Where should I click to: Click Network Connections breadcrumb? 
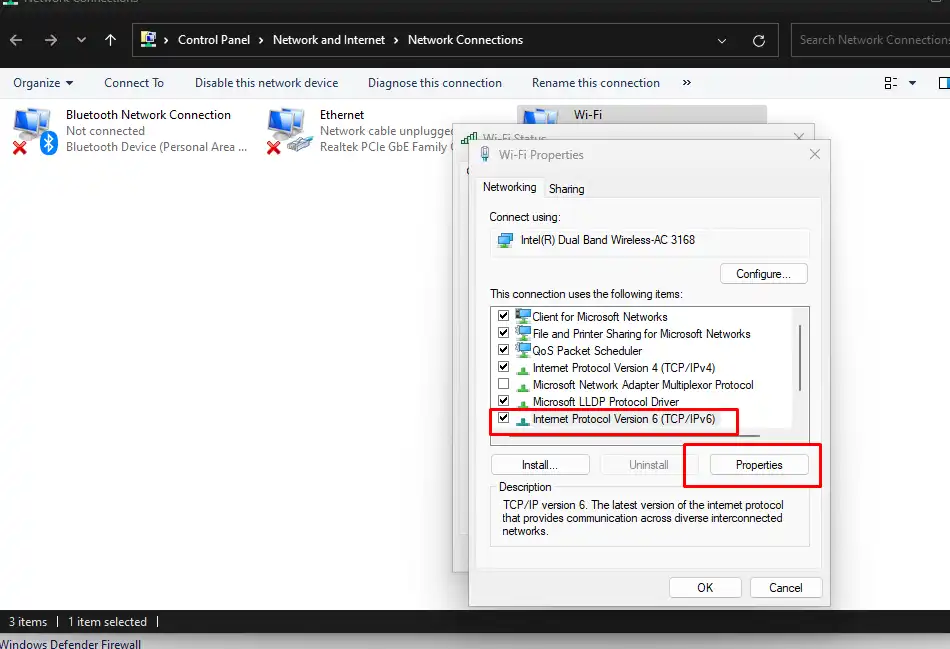pos(465,40)
